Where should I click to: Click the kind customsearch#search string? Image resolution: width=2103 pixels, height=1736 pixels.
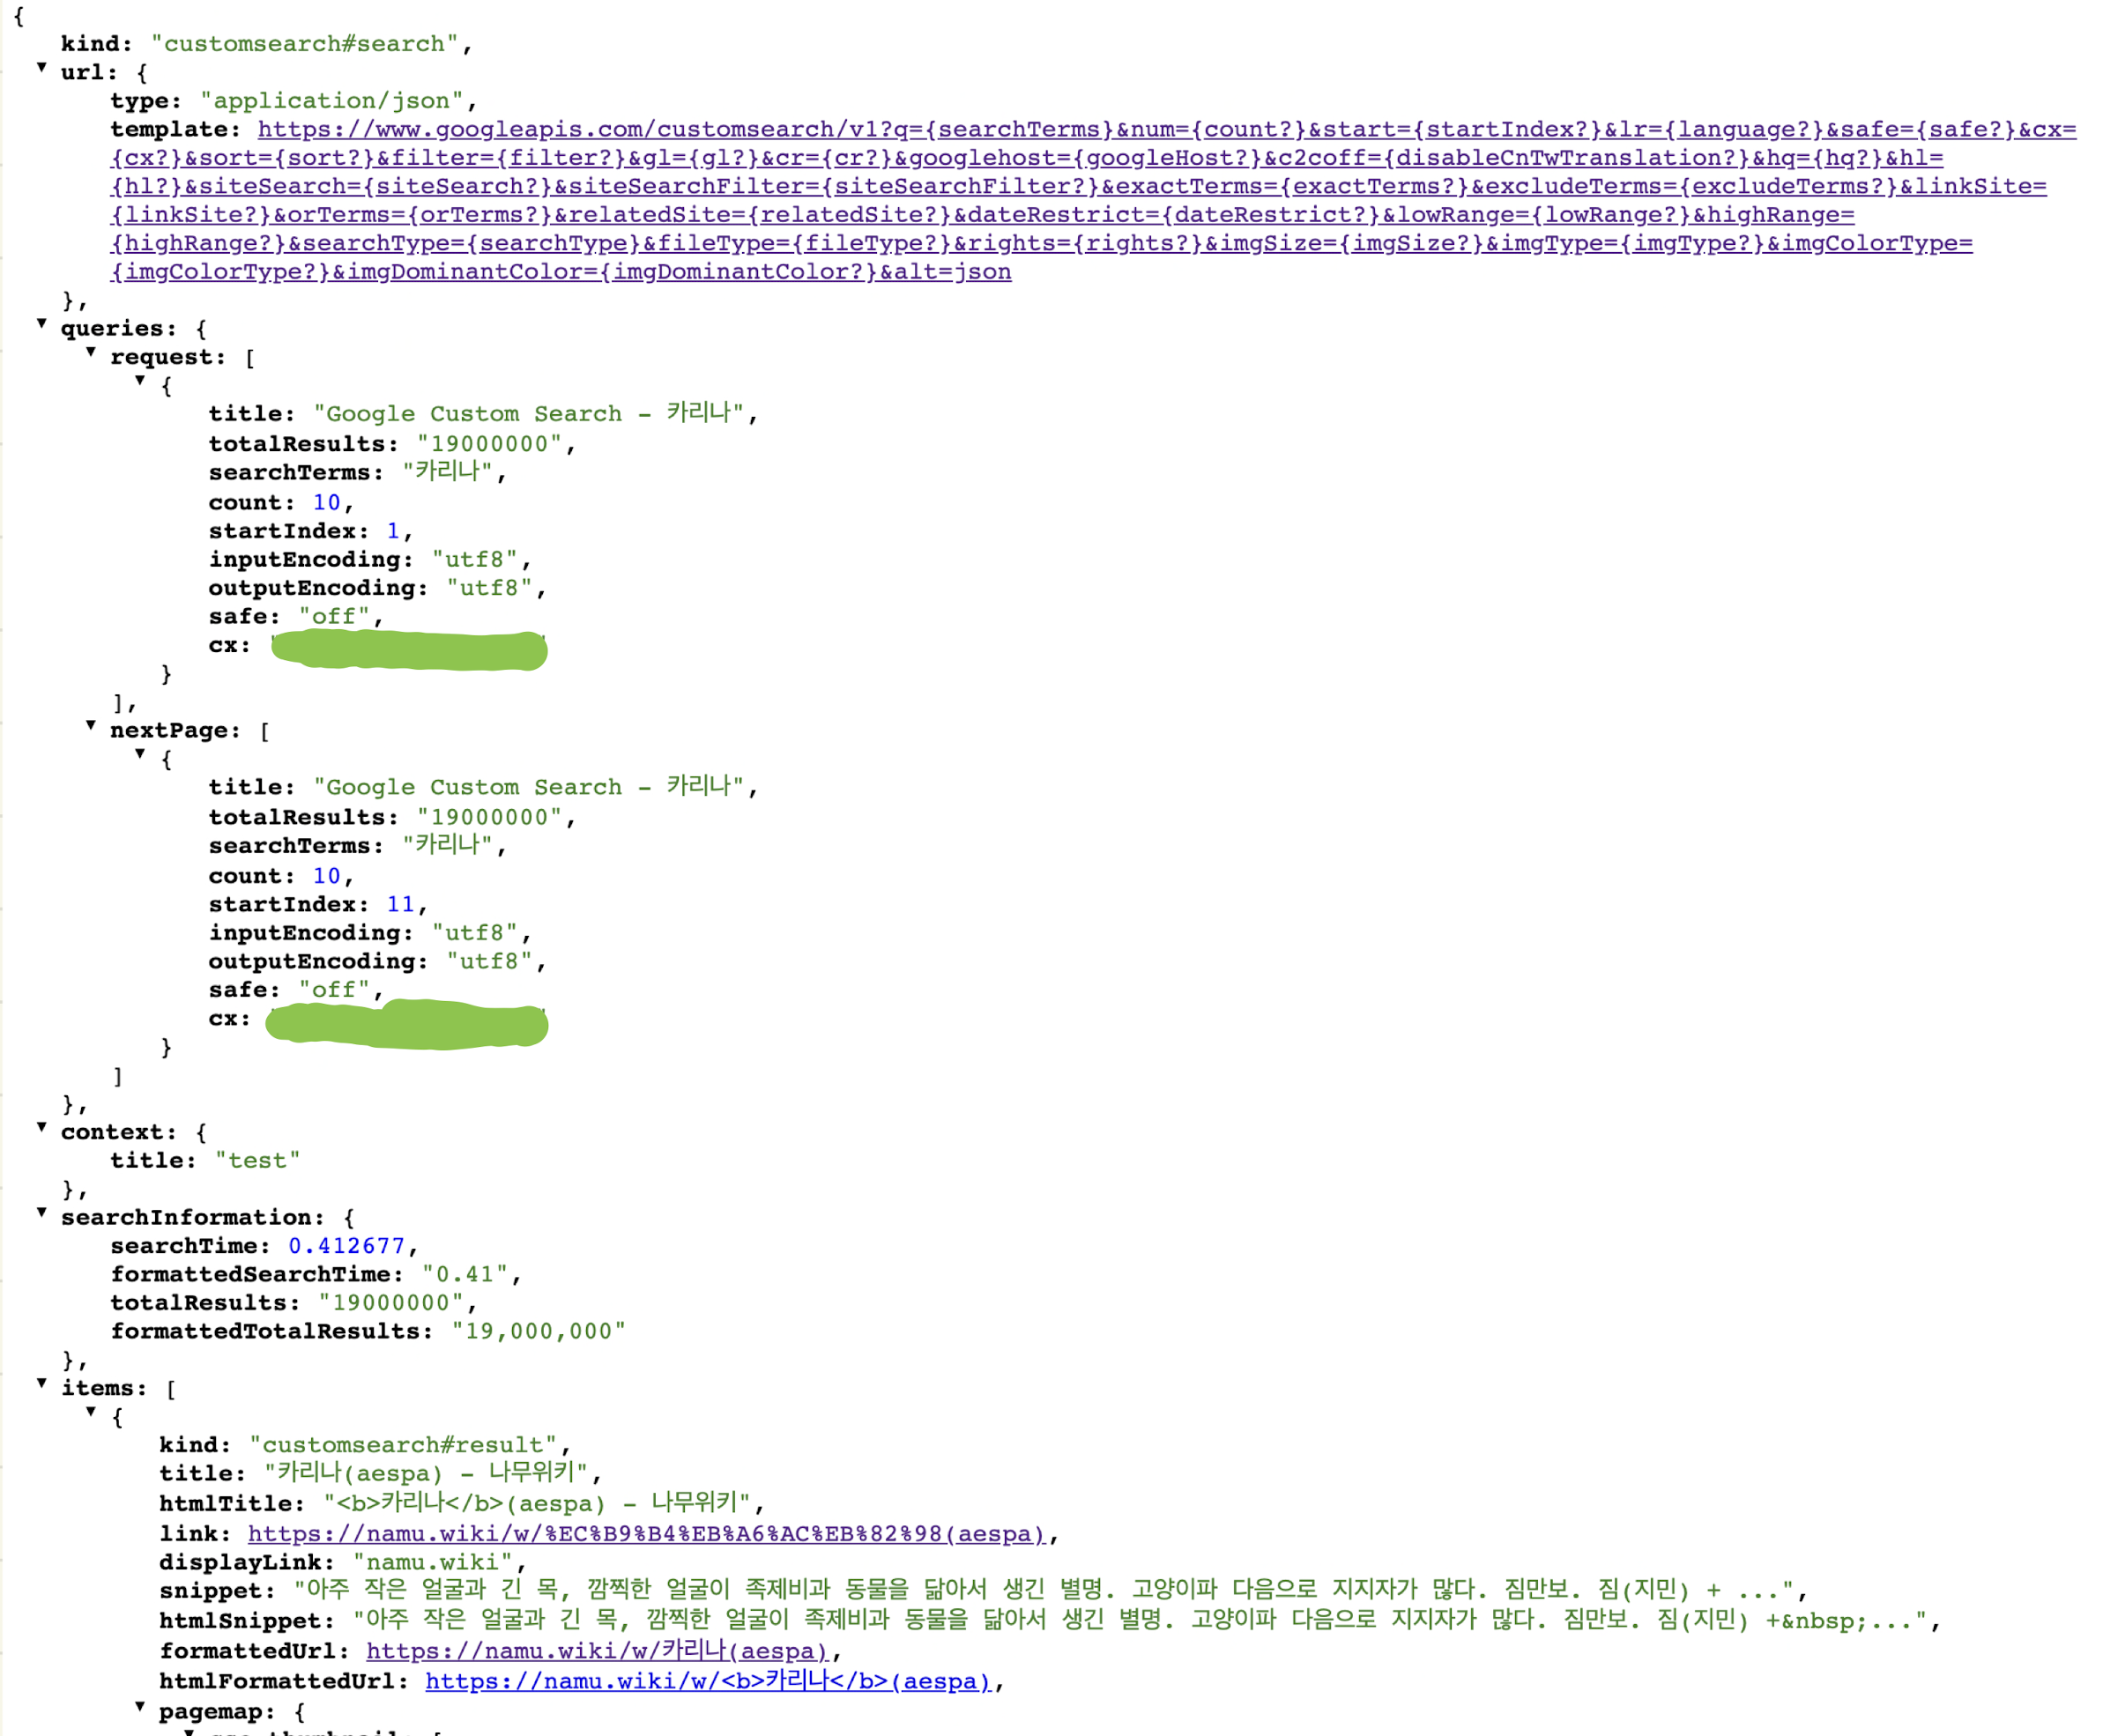[304, 44]
